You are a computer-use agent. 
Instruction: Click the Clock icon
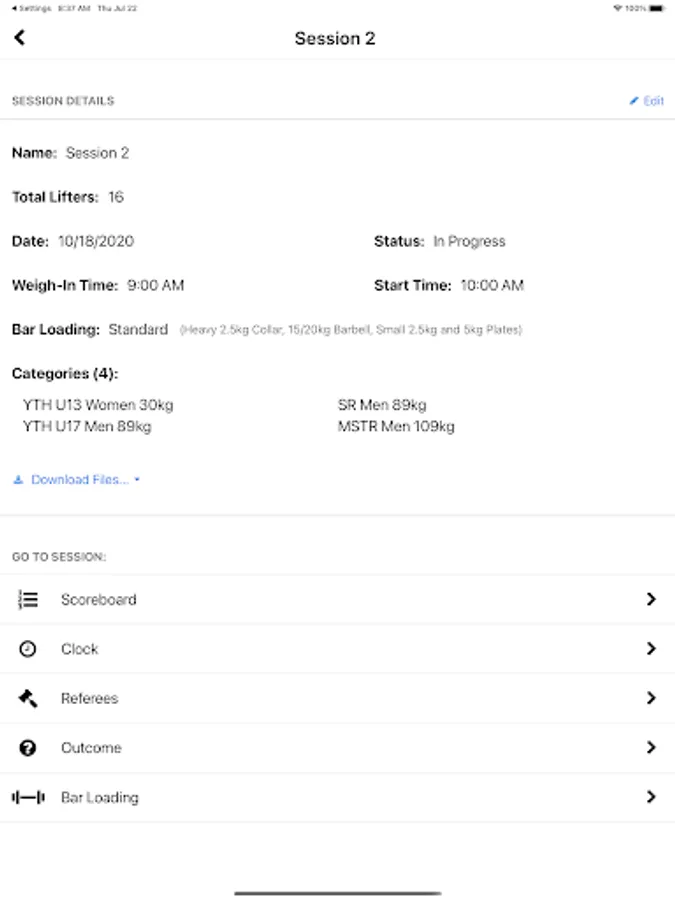(28, 649)
